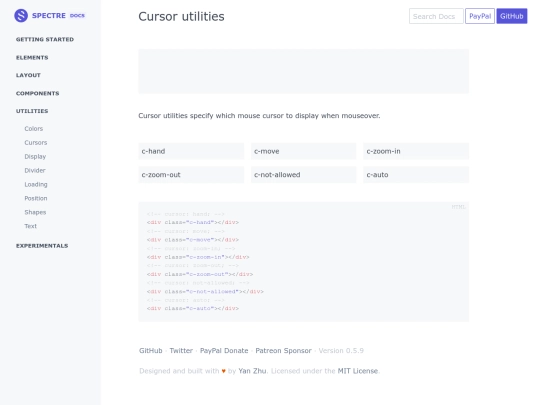Click the GitHub button in header
This screenshot has width=540, height=405.
[x=512, y=16]
